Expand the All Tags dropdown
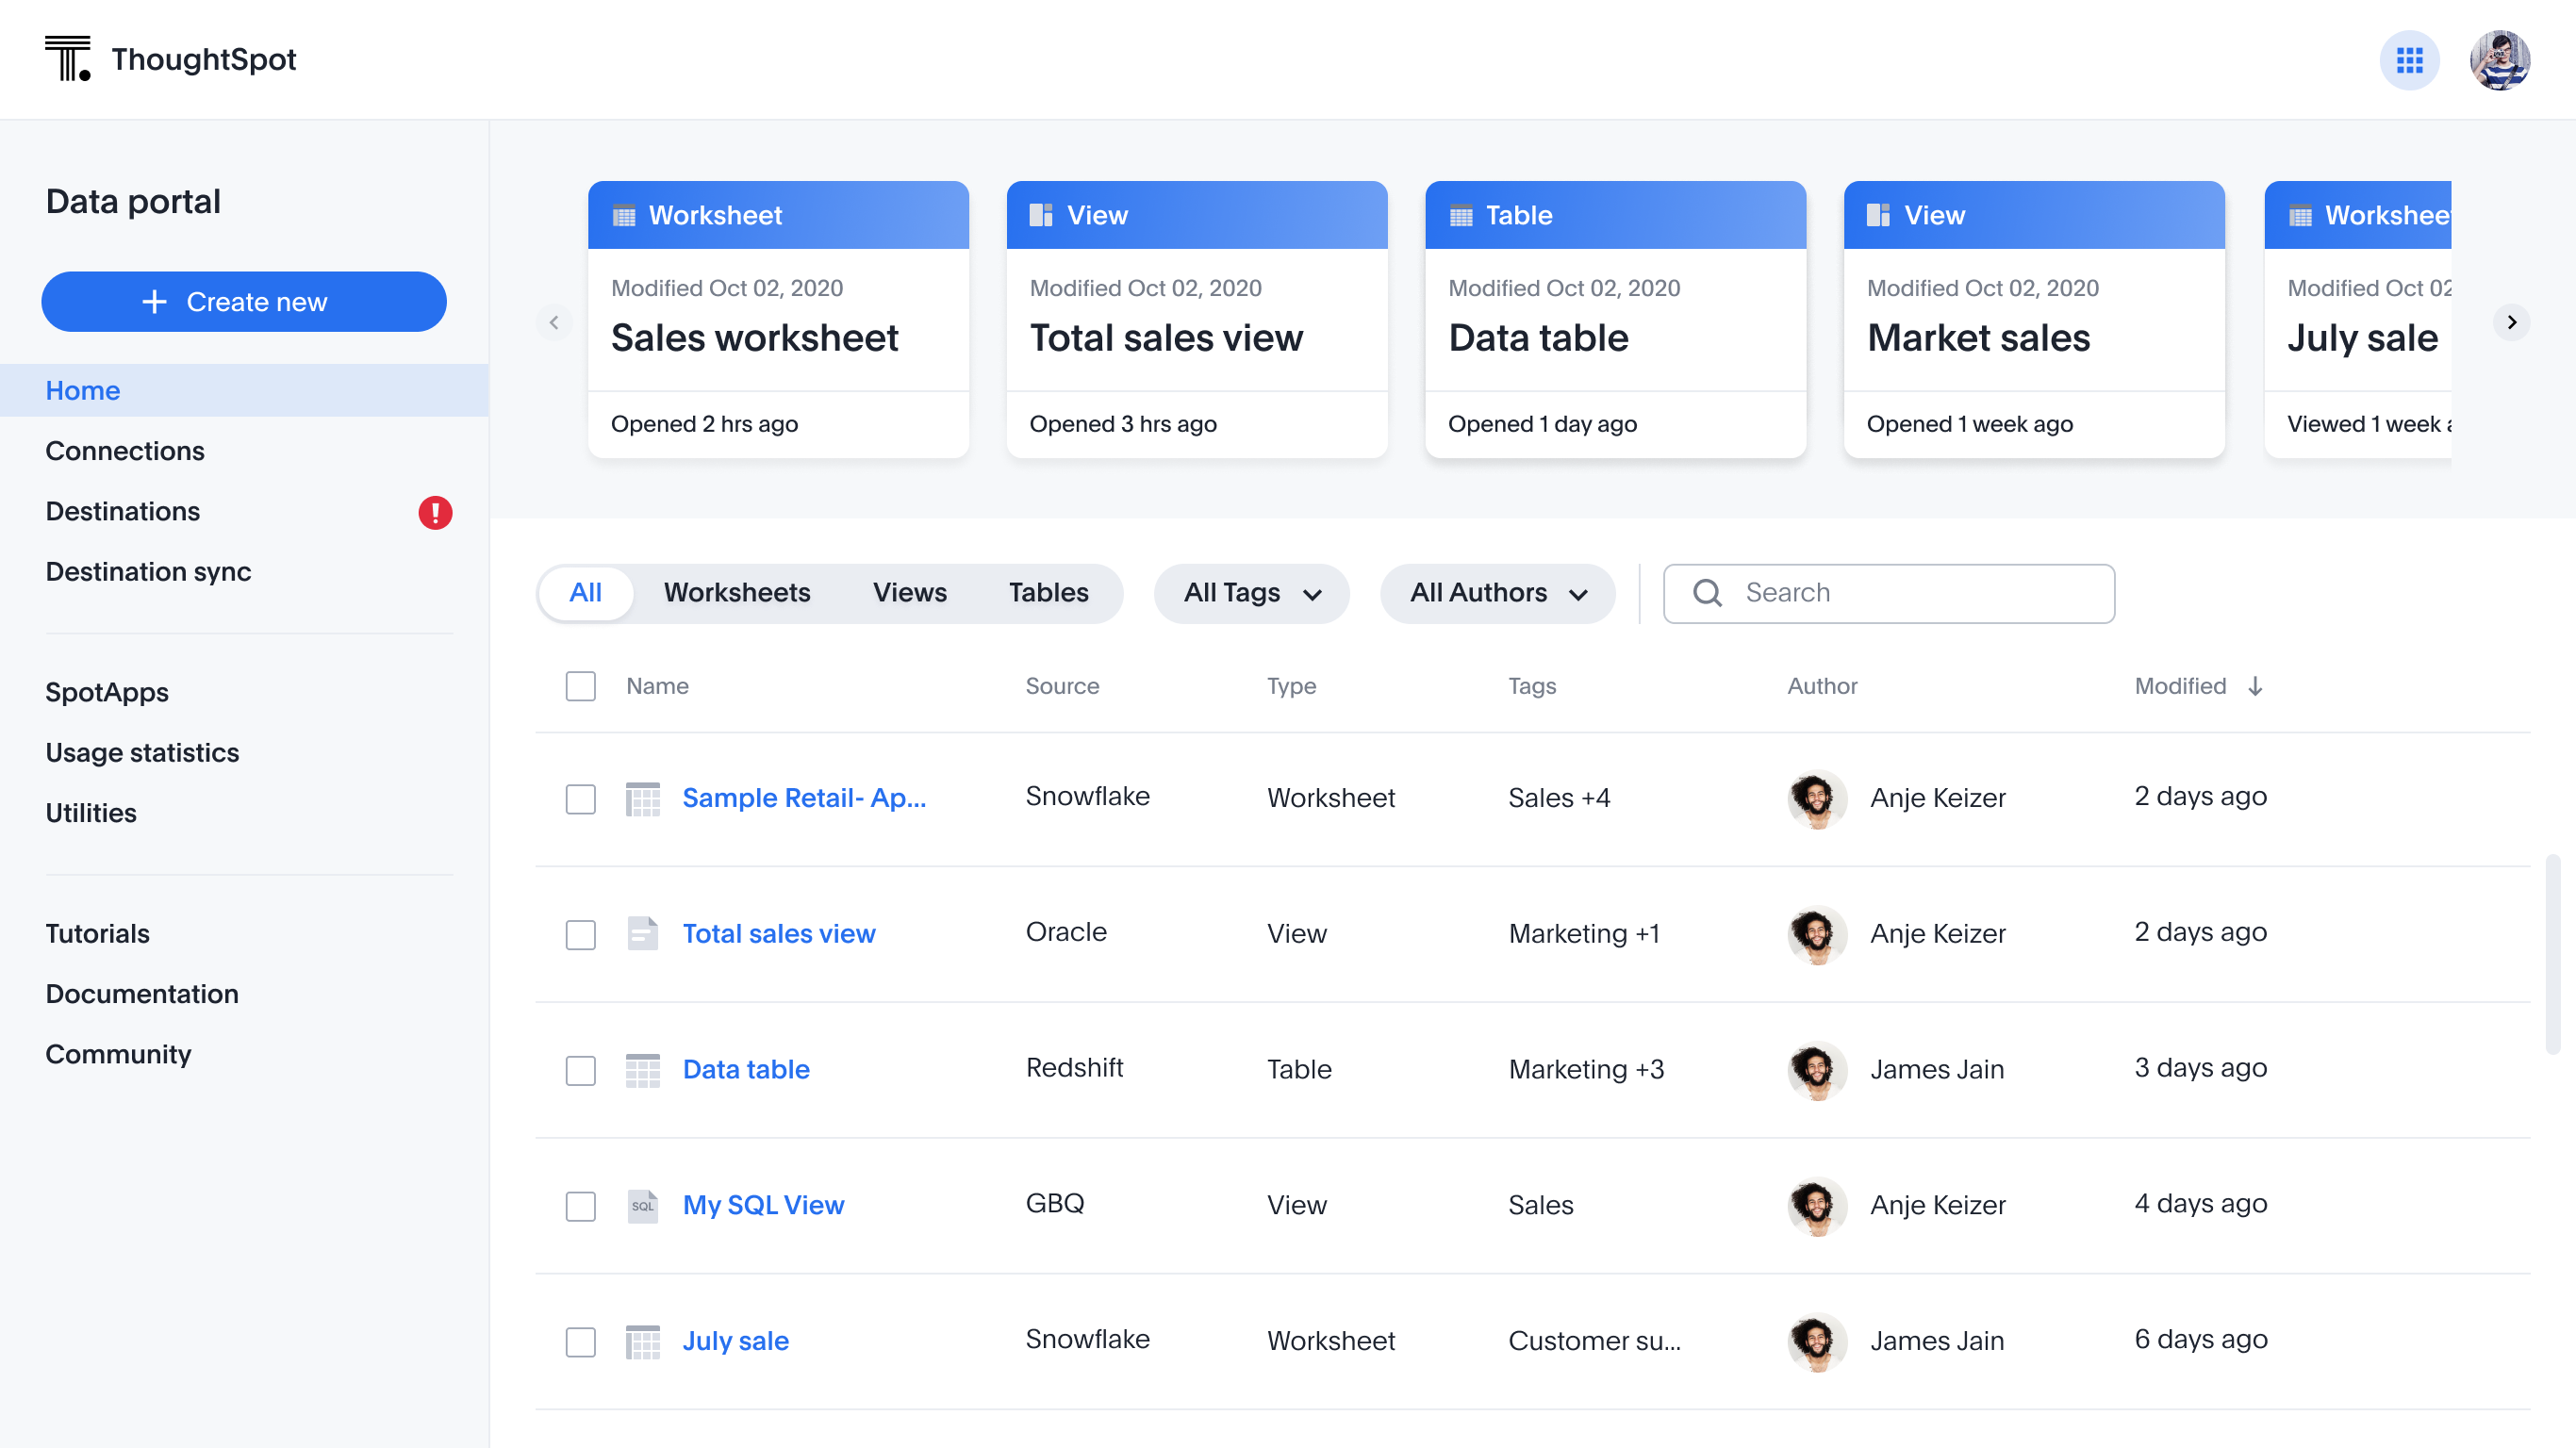This screenshot has width=2576, height=1448. click(x=1251, y=593)
